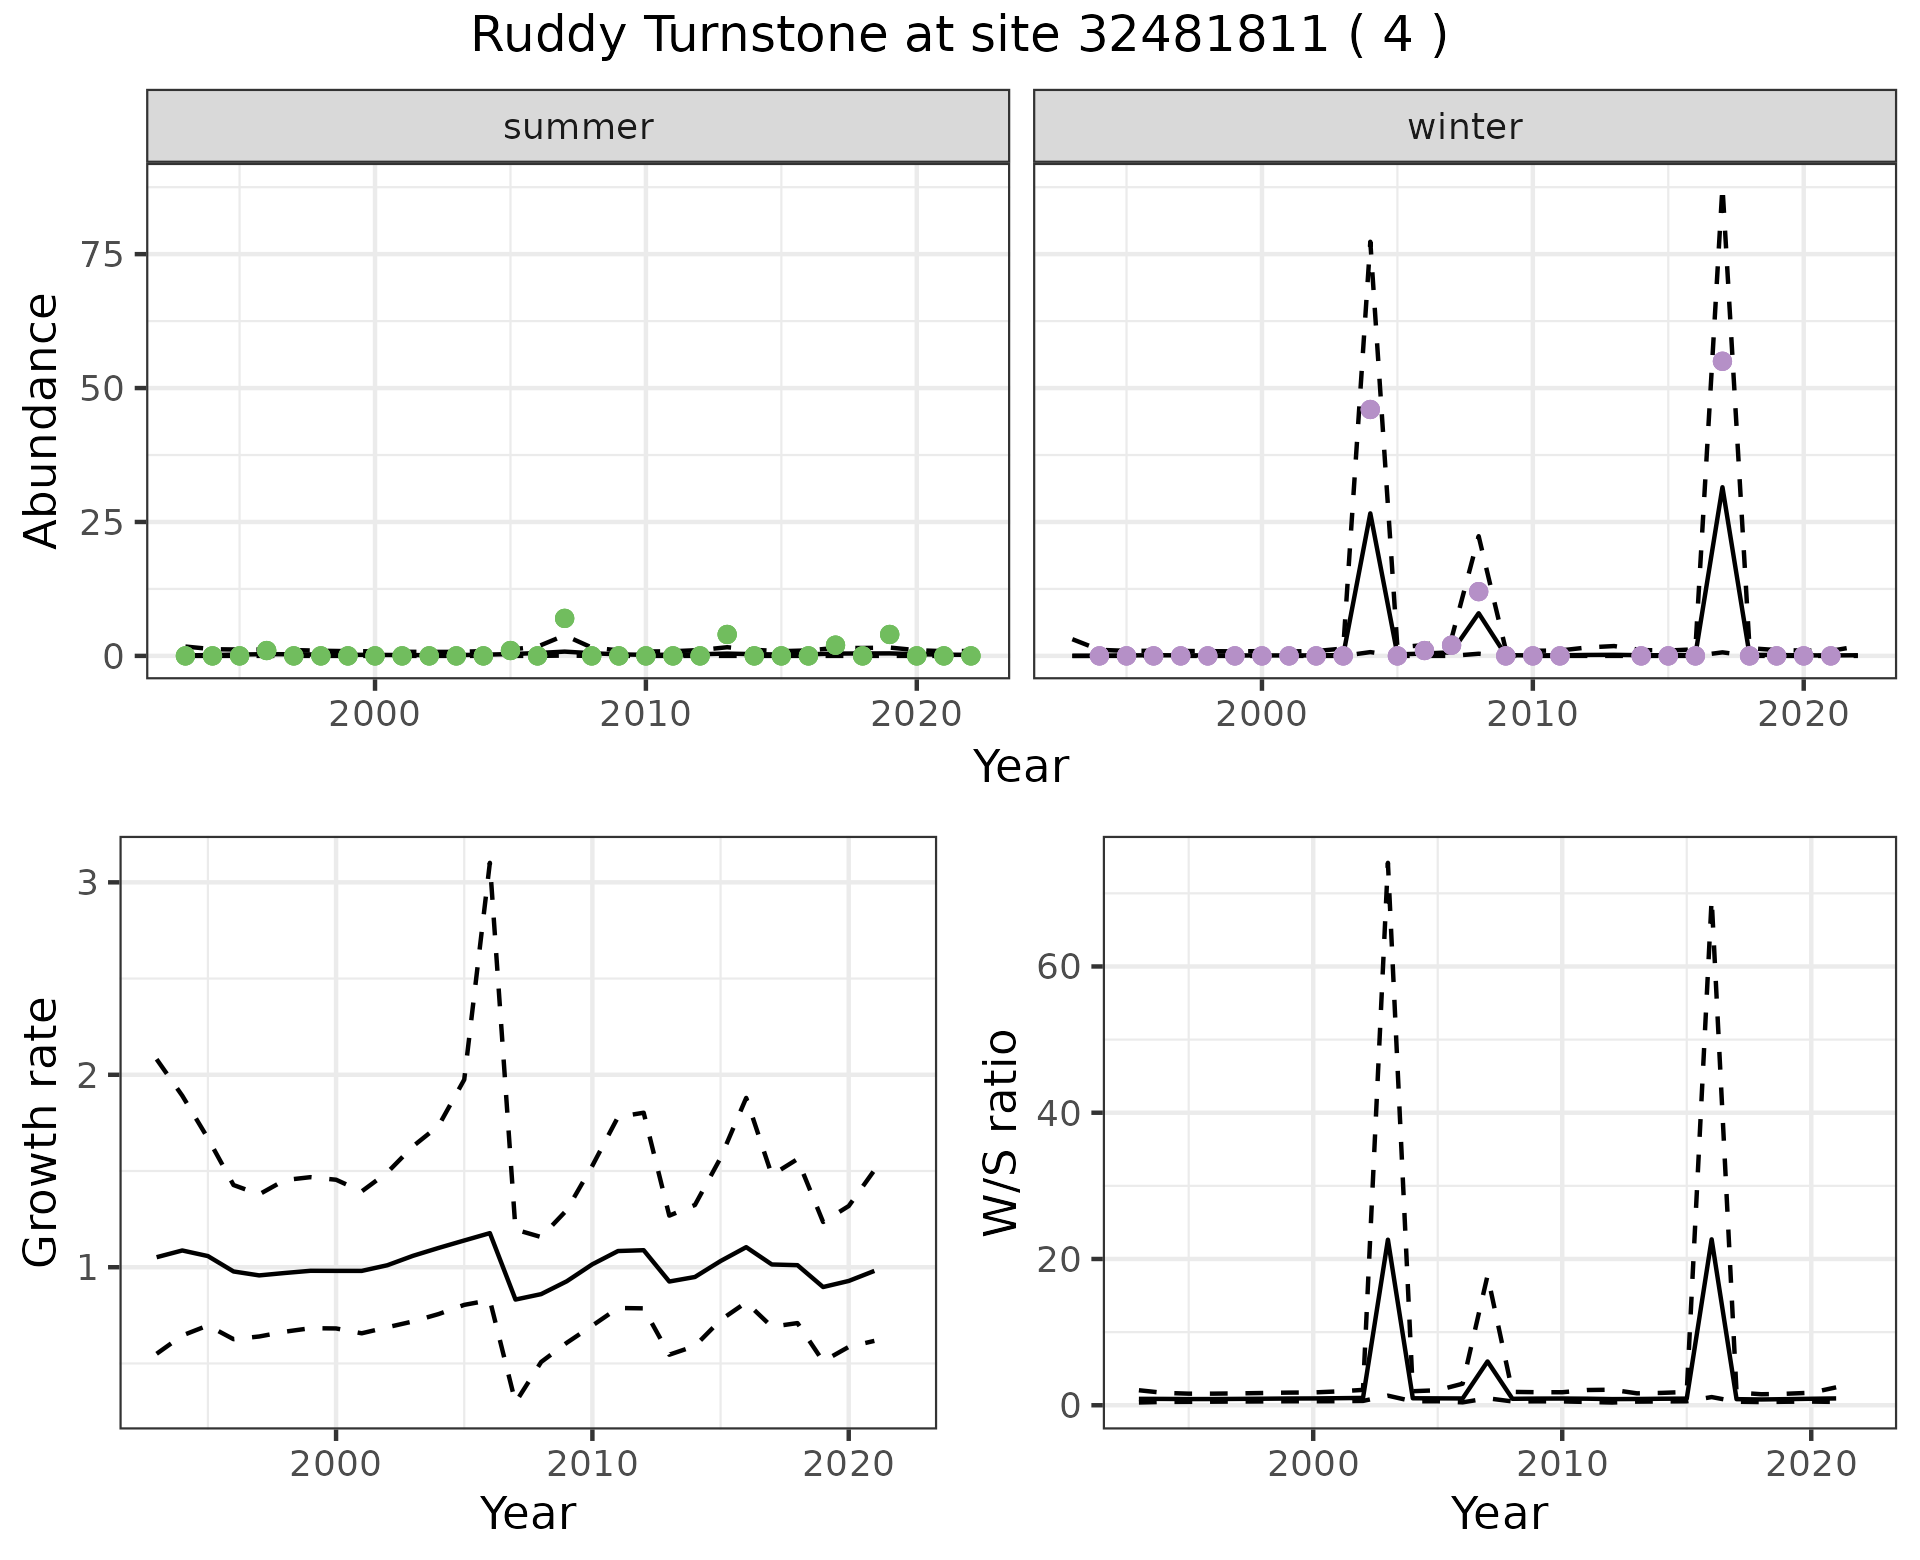1920x1560 pixels.
Task: Click the summer facet header strip
Action: 578,127
